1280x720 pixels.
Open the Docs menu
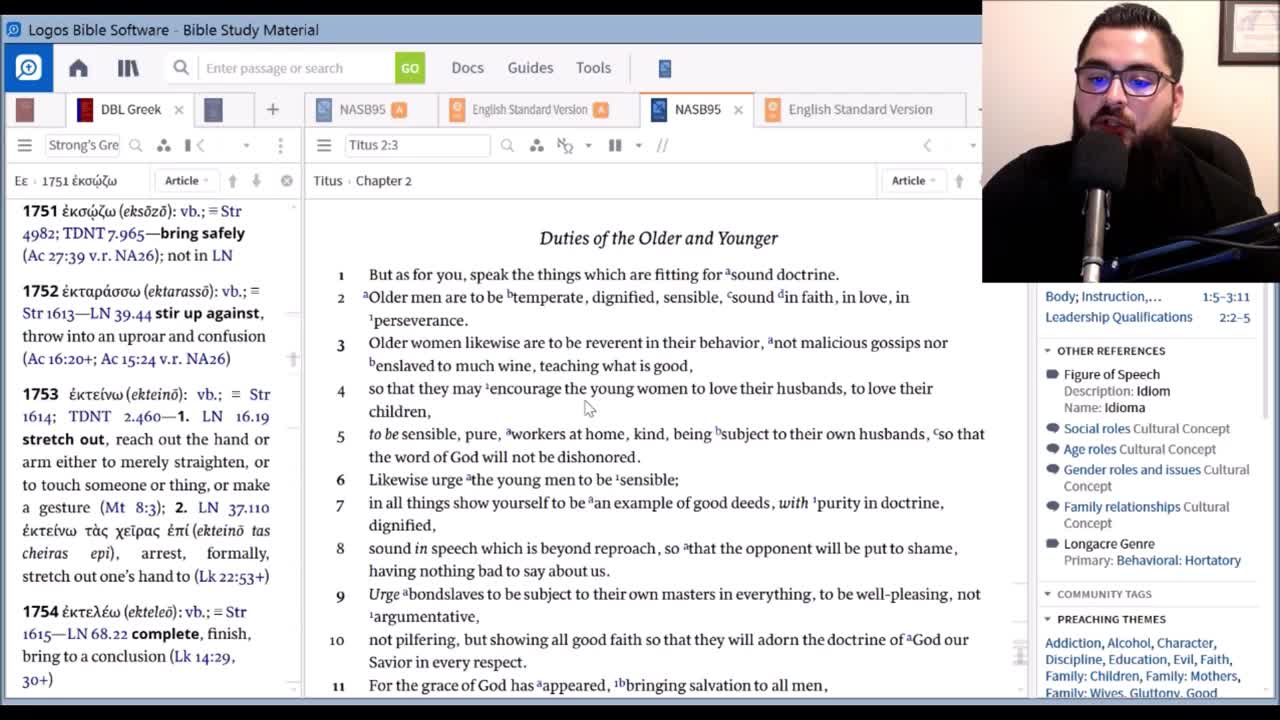[467, 68]
